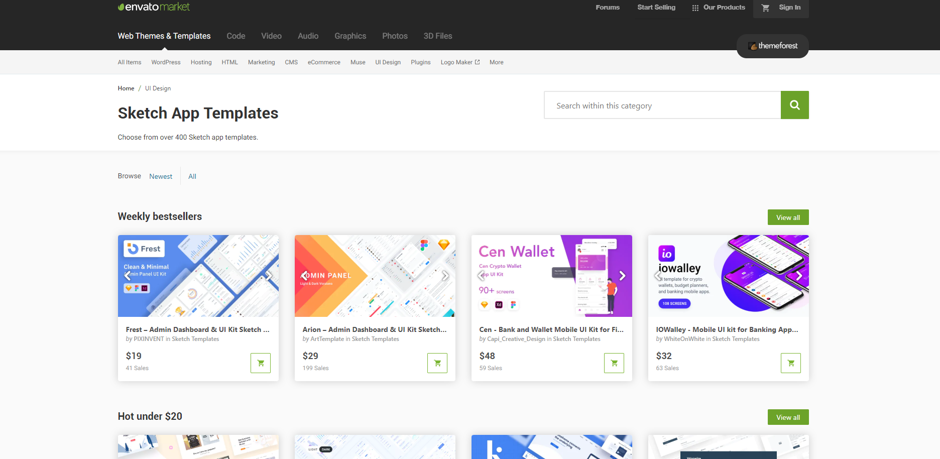Screen dimensions: 940x459
Task: Switch to the 3D Files category
Action: [x=438, y=36]
